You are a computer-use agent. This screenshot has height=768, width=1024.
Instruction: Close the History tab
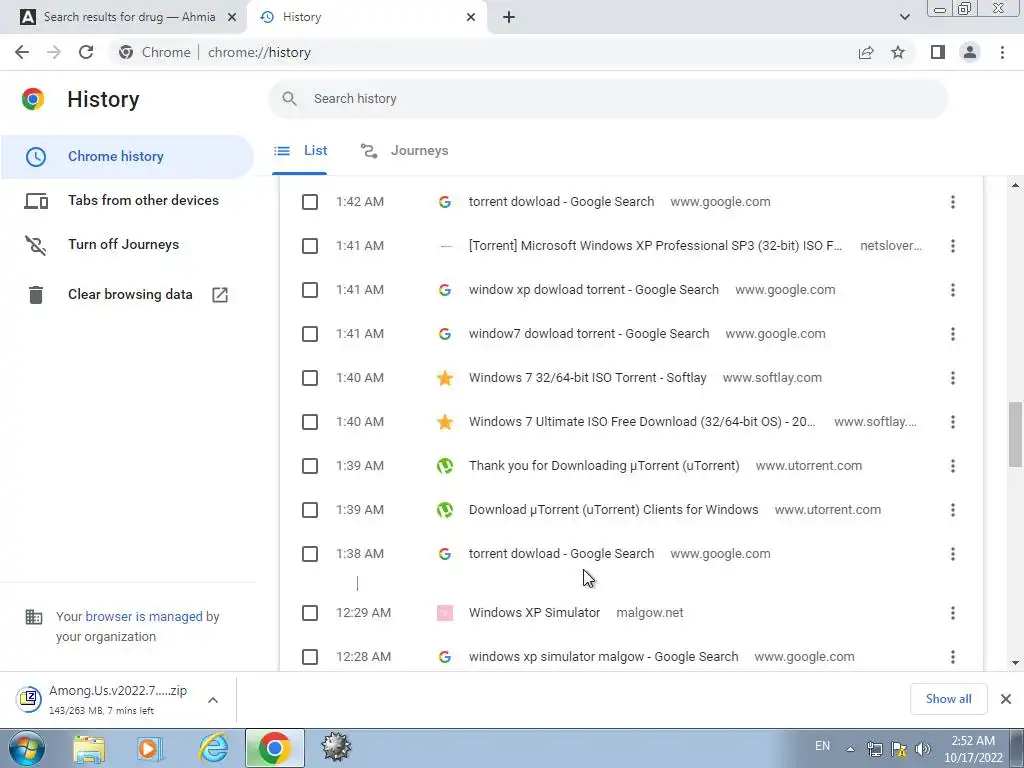[471, 17]
